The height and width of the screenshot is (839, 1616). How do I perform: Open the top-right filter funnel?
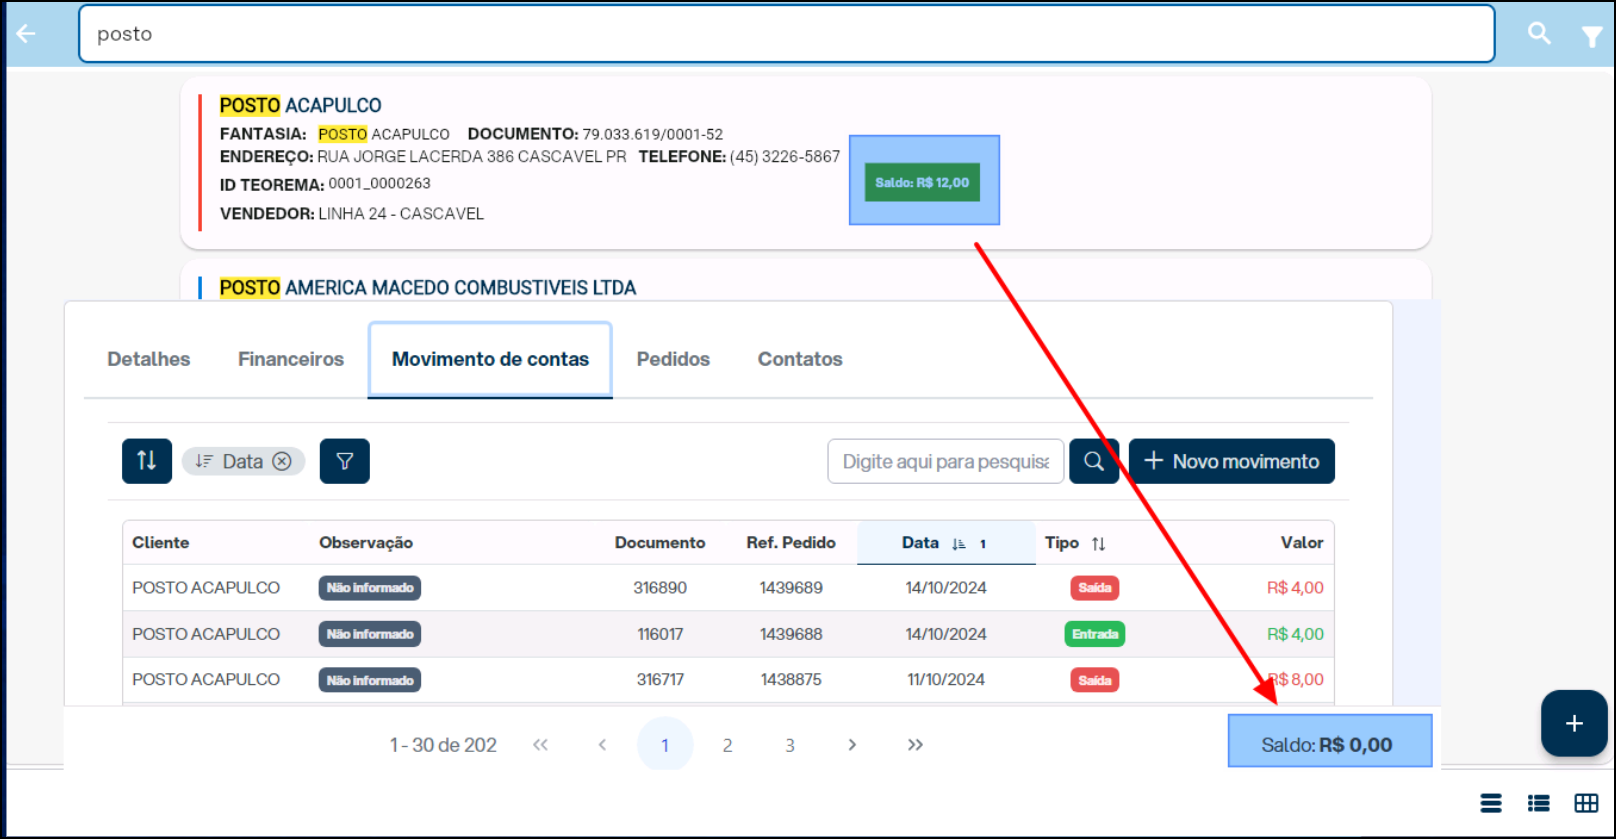tap(1591, 37)
